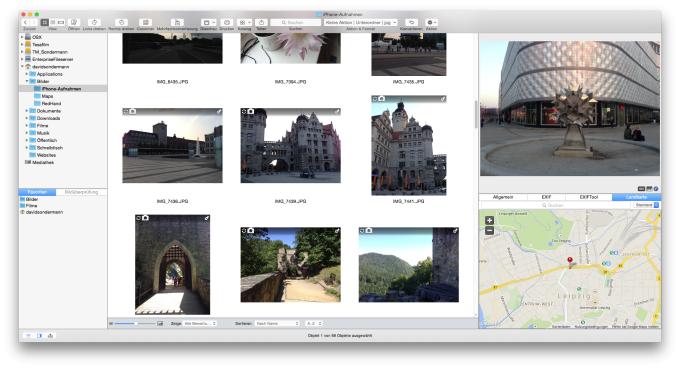This screenshot has width=680, height=369.
Task: Go back with the Zurück arrow
Action: coord(26,22)
